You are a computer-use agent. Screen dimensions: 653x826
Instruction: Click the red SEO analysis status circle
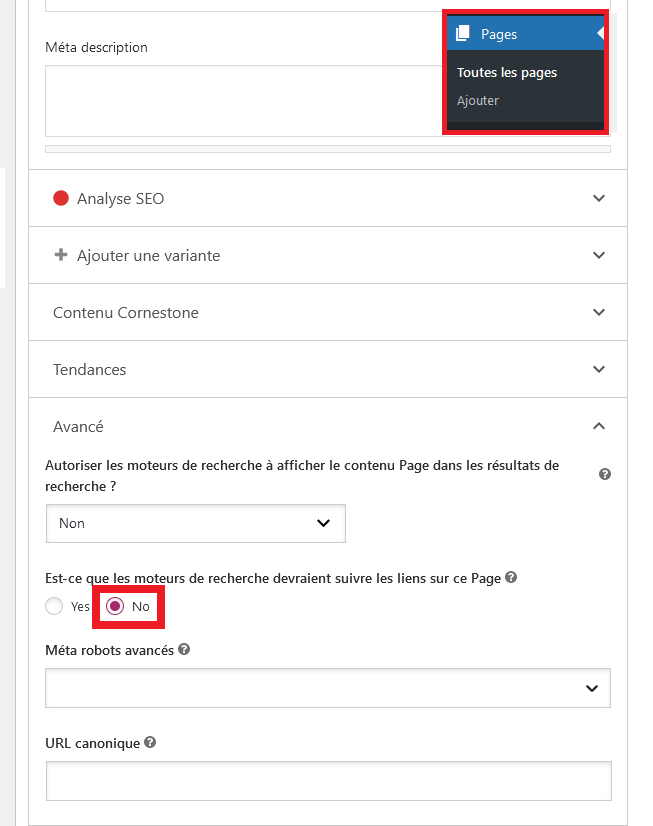pyautogui.click(x=61, y=198)
